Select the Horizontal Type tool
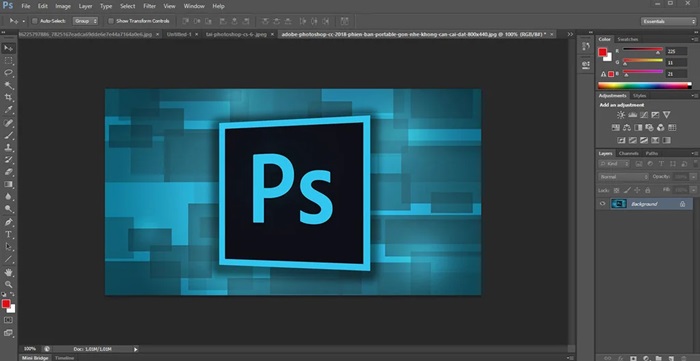This screenshot has height=361, width=700. [x=8, y=234]
